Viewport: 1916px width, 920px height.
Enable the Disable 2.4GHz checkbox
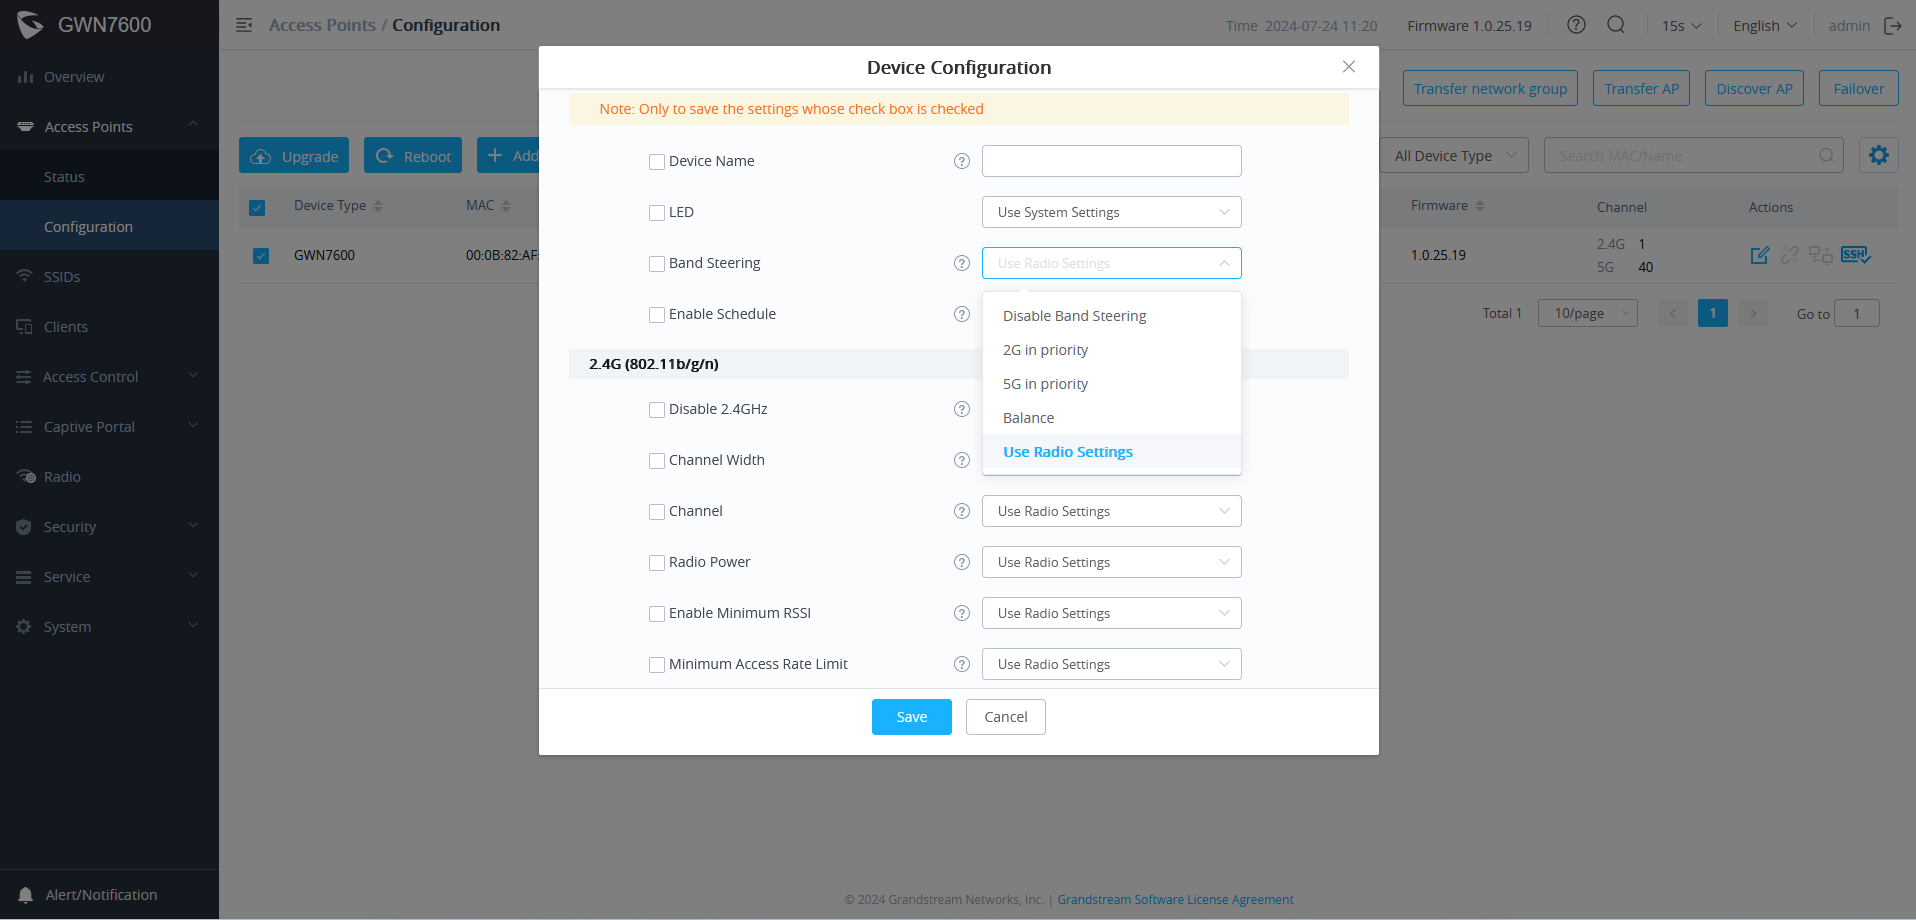click(x=657, y=410)
